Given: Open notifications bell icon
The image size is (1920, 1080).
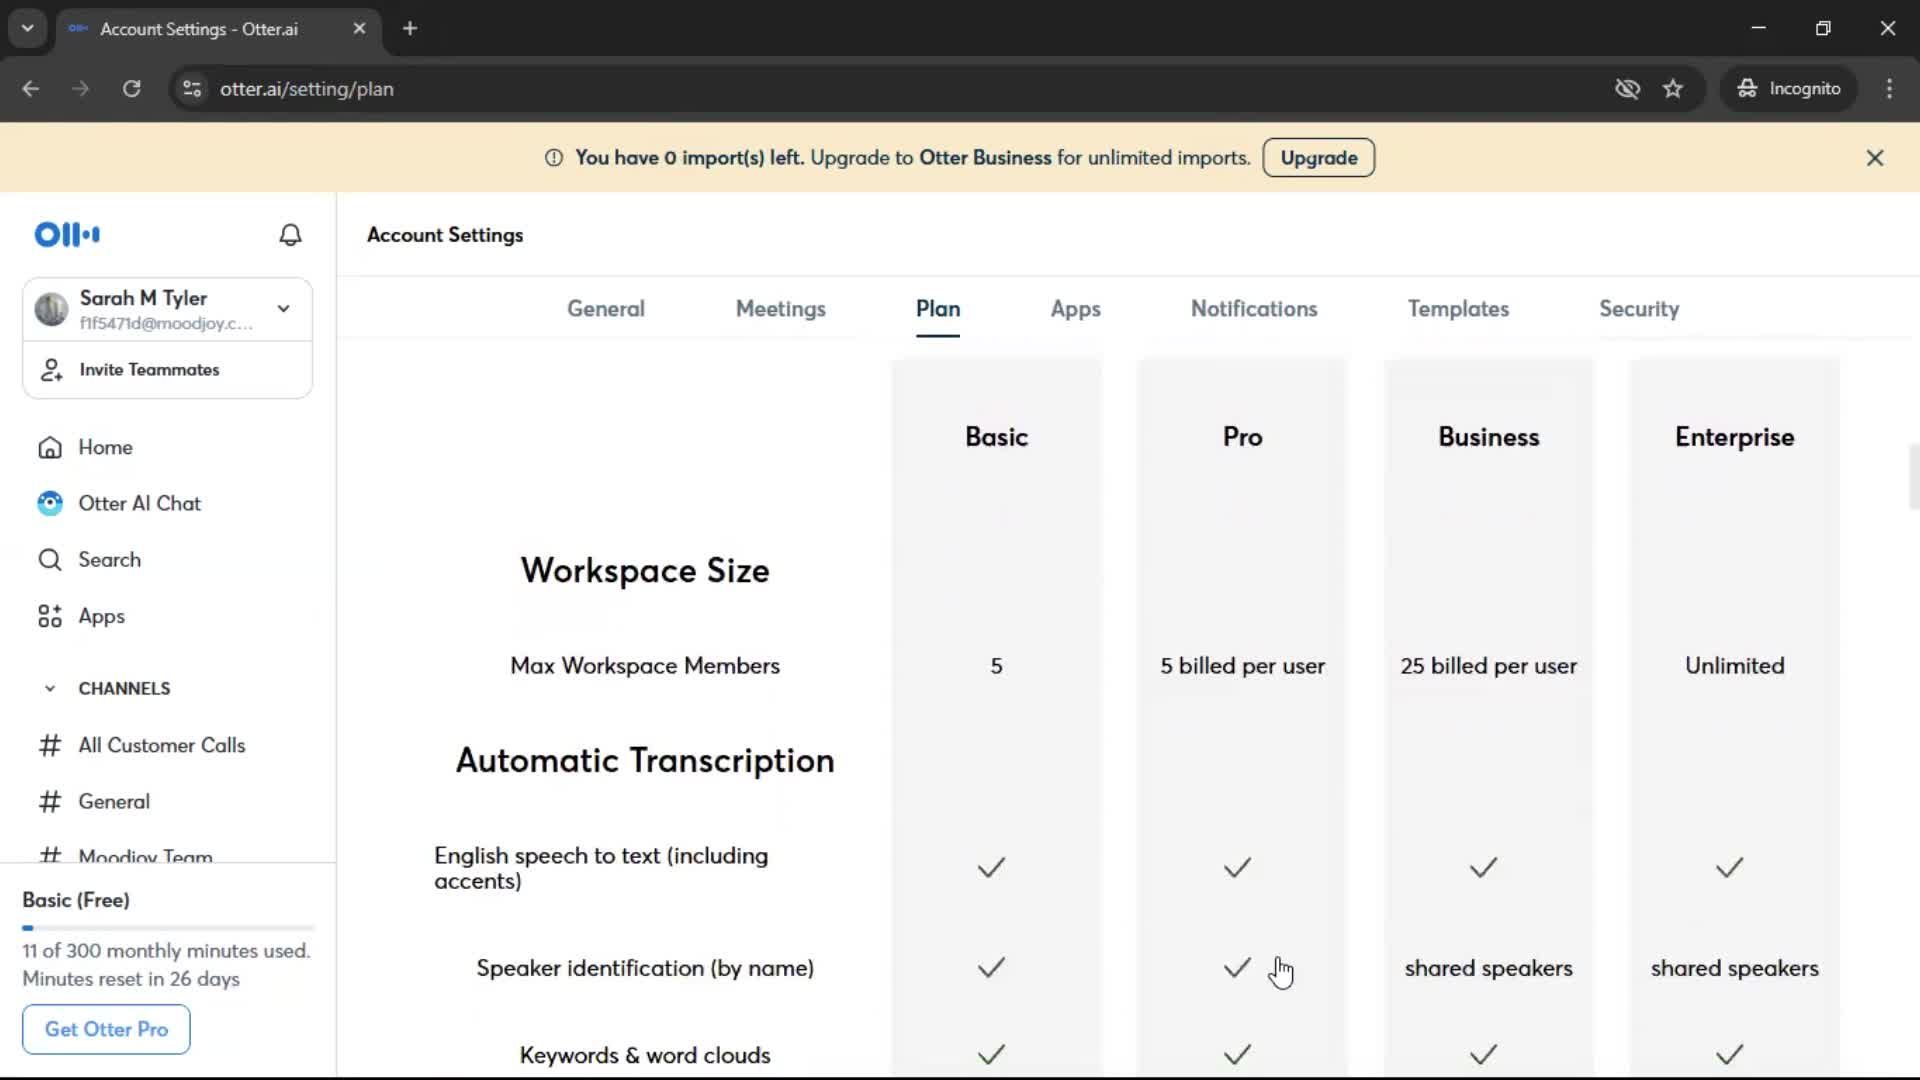Looking at the screenshot, I should pos(290,234).
